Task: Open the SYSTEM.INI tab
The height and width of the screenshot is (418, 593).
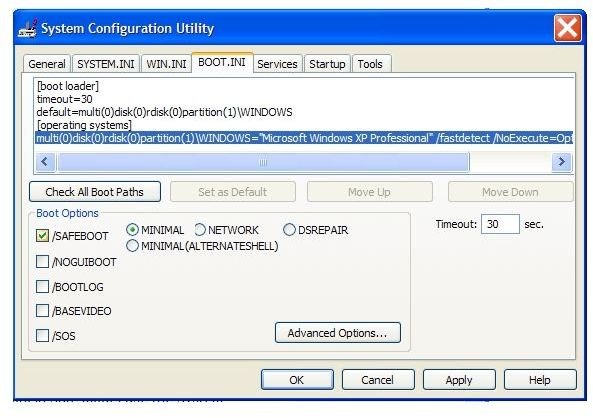Action: (106, 64)
